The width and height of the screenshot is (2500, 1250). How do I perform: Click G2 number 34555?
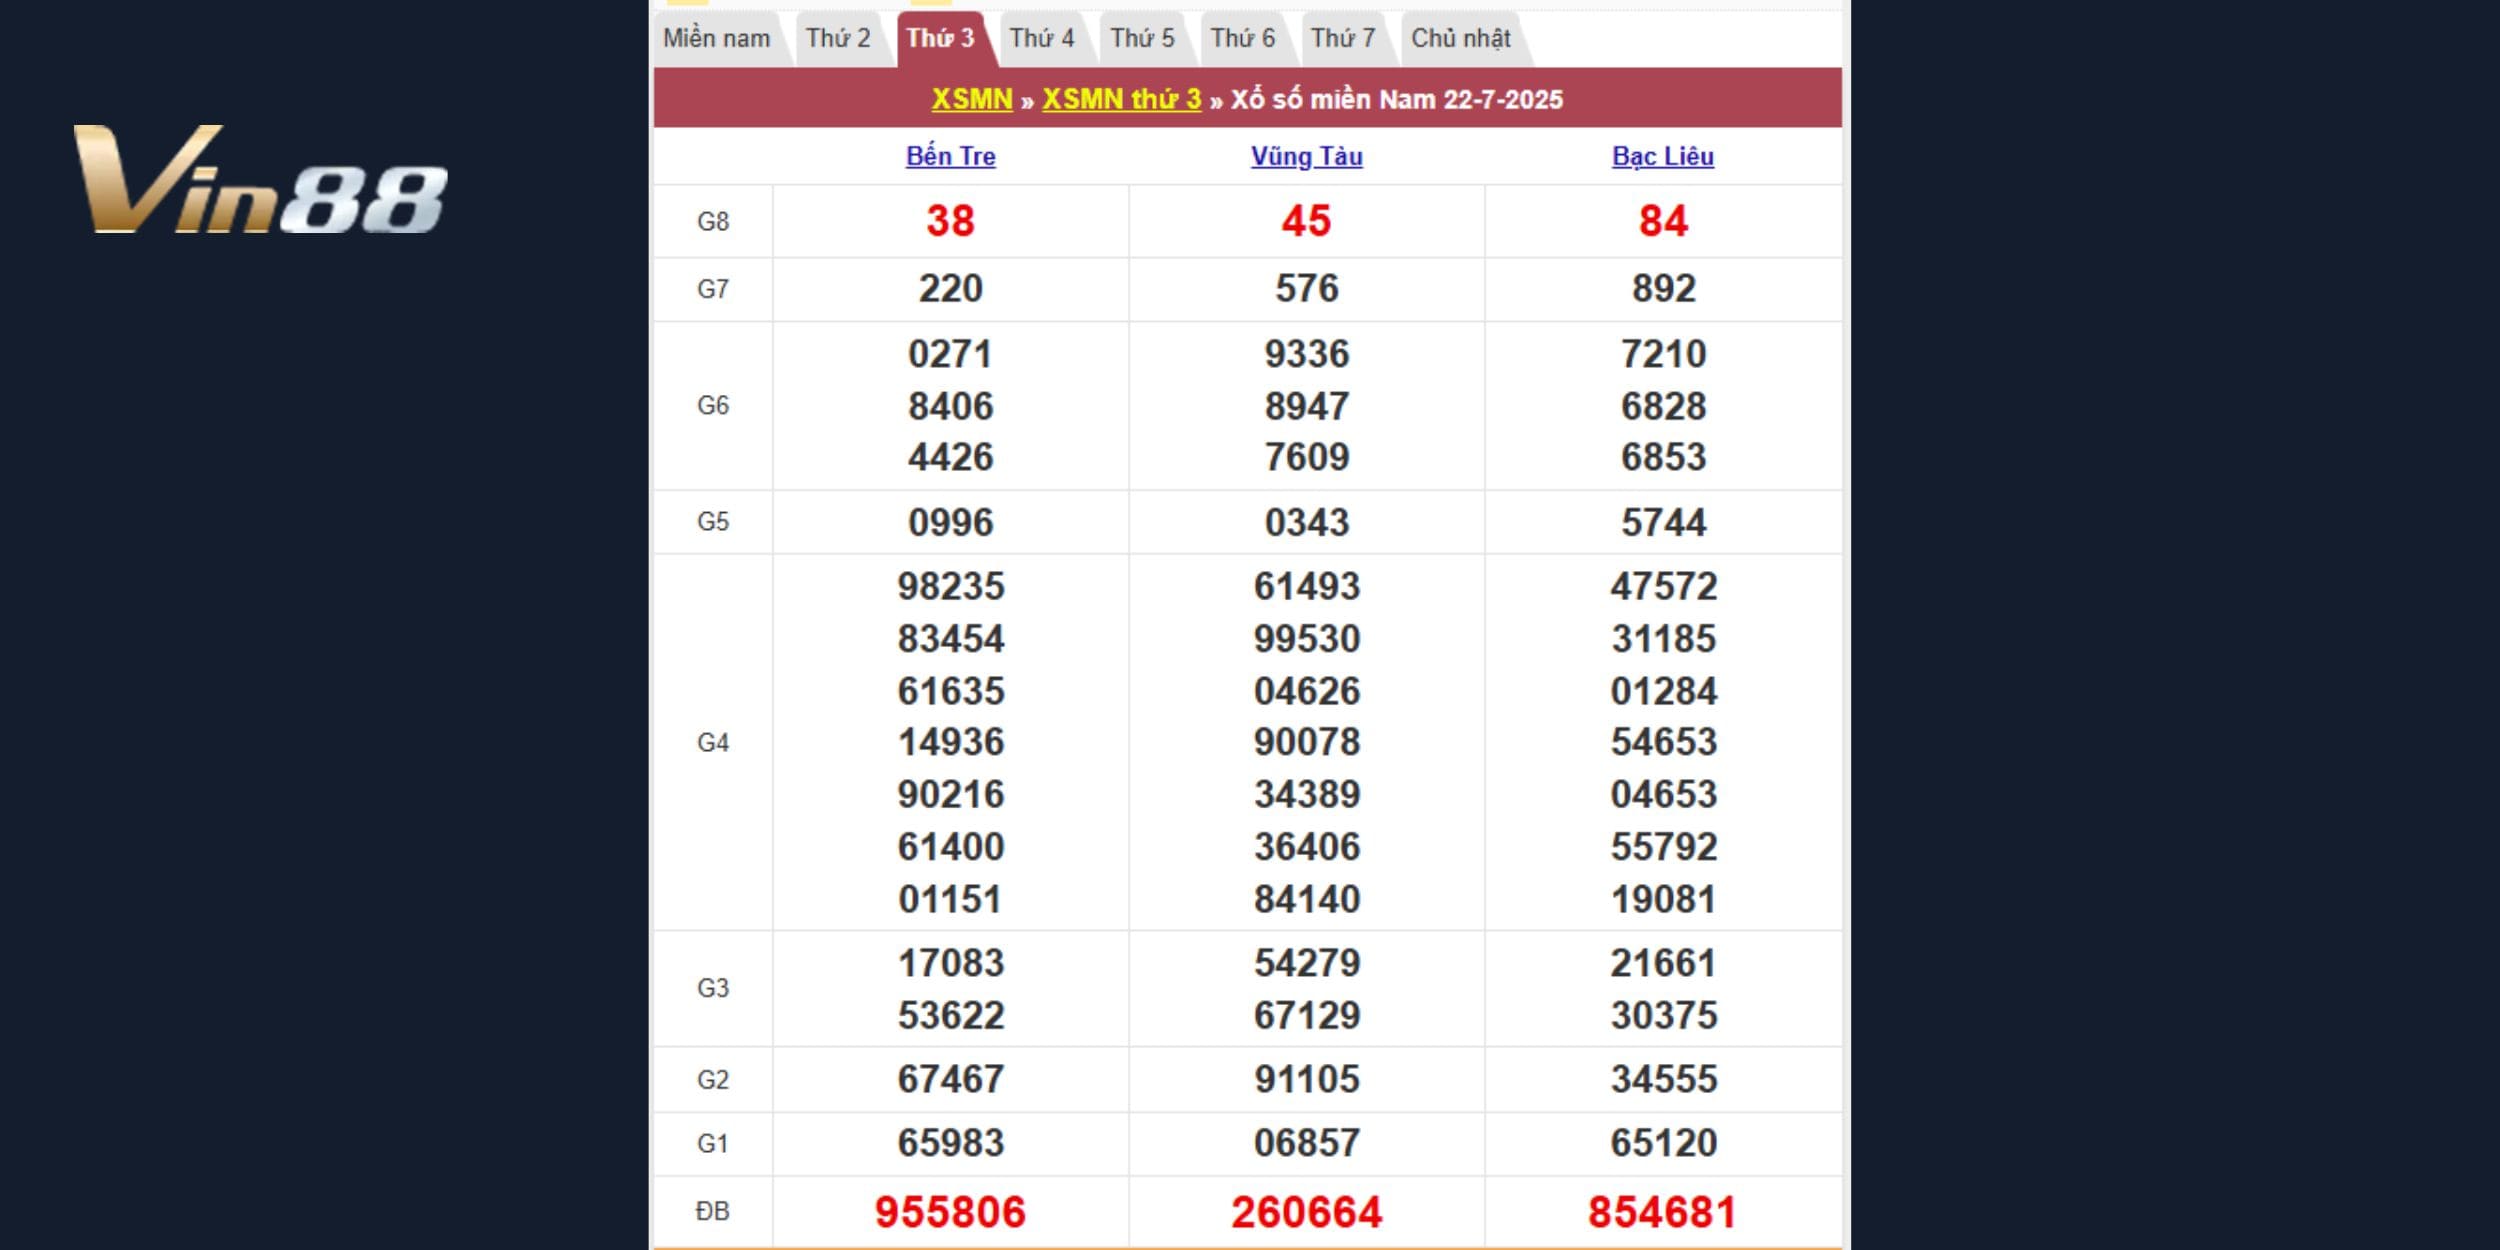(x=1663, y=1079)
